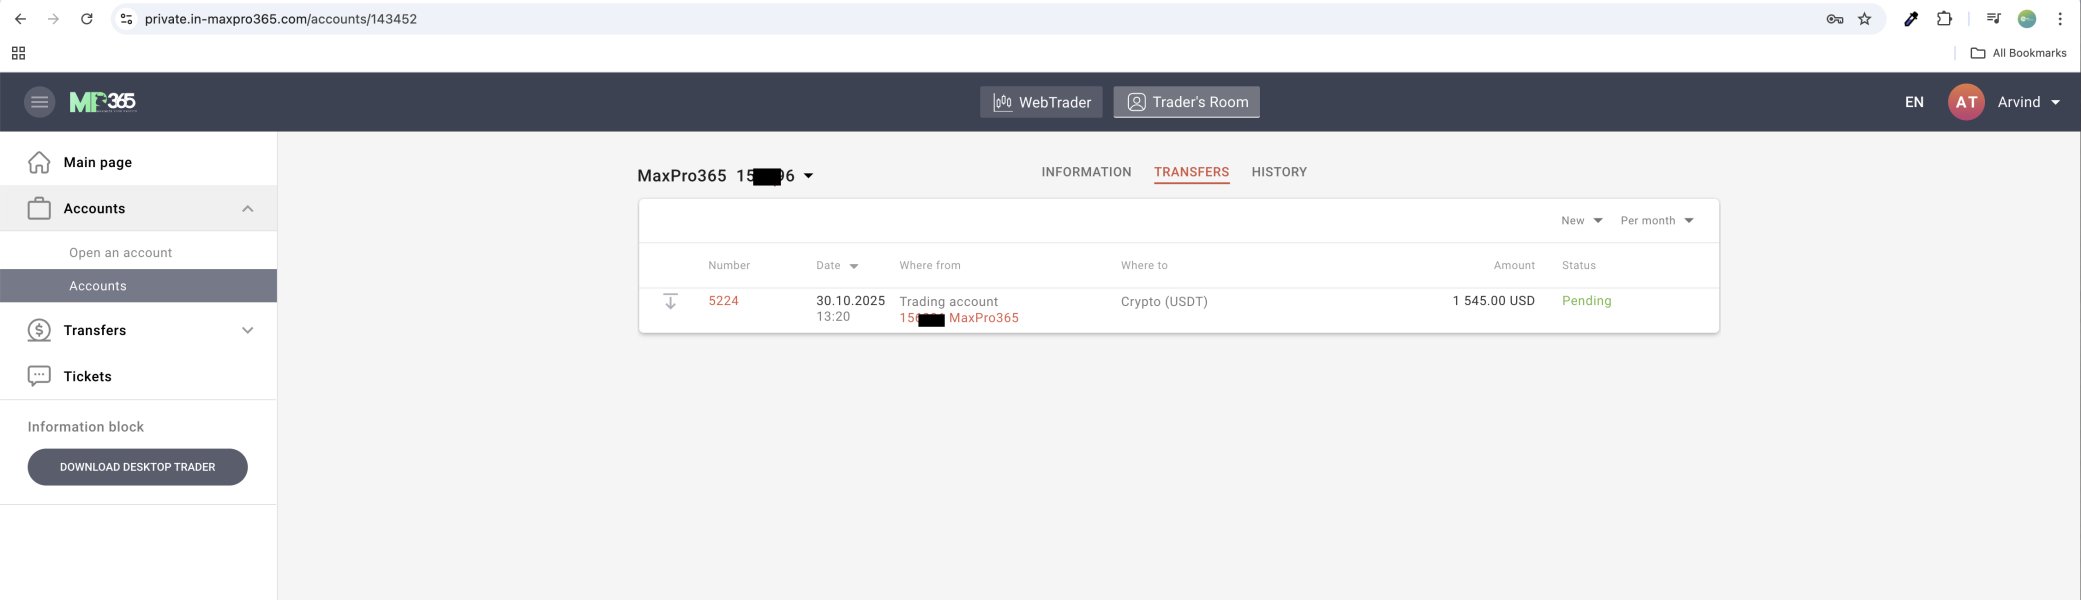Change language via EN selector
The height and width of the screenshot is (600, 2081).
point(1914,102)
